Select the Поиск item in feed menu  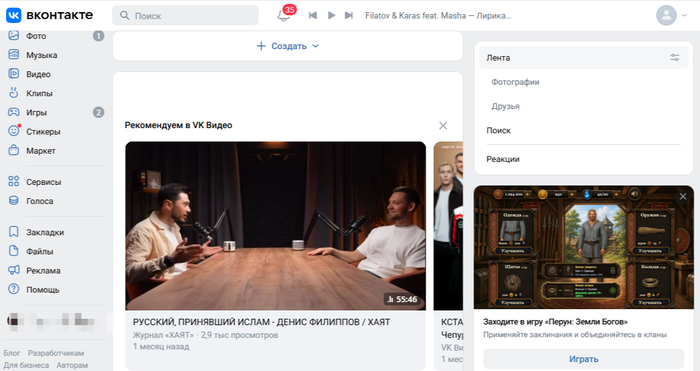tap(498, 130)
